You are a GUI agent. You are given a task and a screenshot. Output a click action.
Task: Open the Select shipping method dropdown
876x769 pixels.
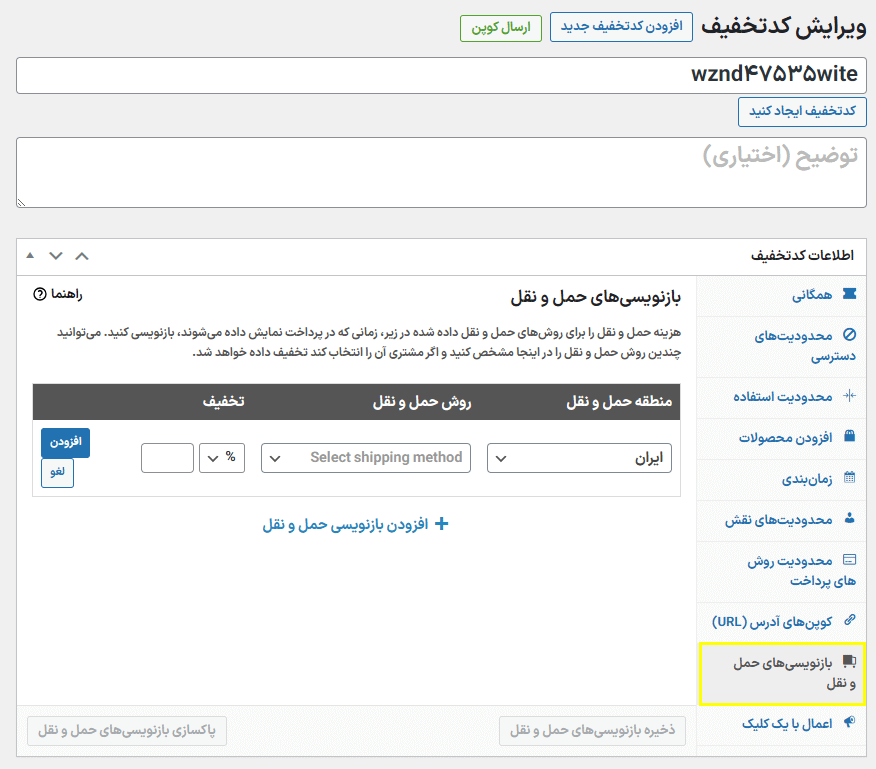(365, 457)
